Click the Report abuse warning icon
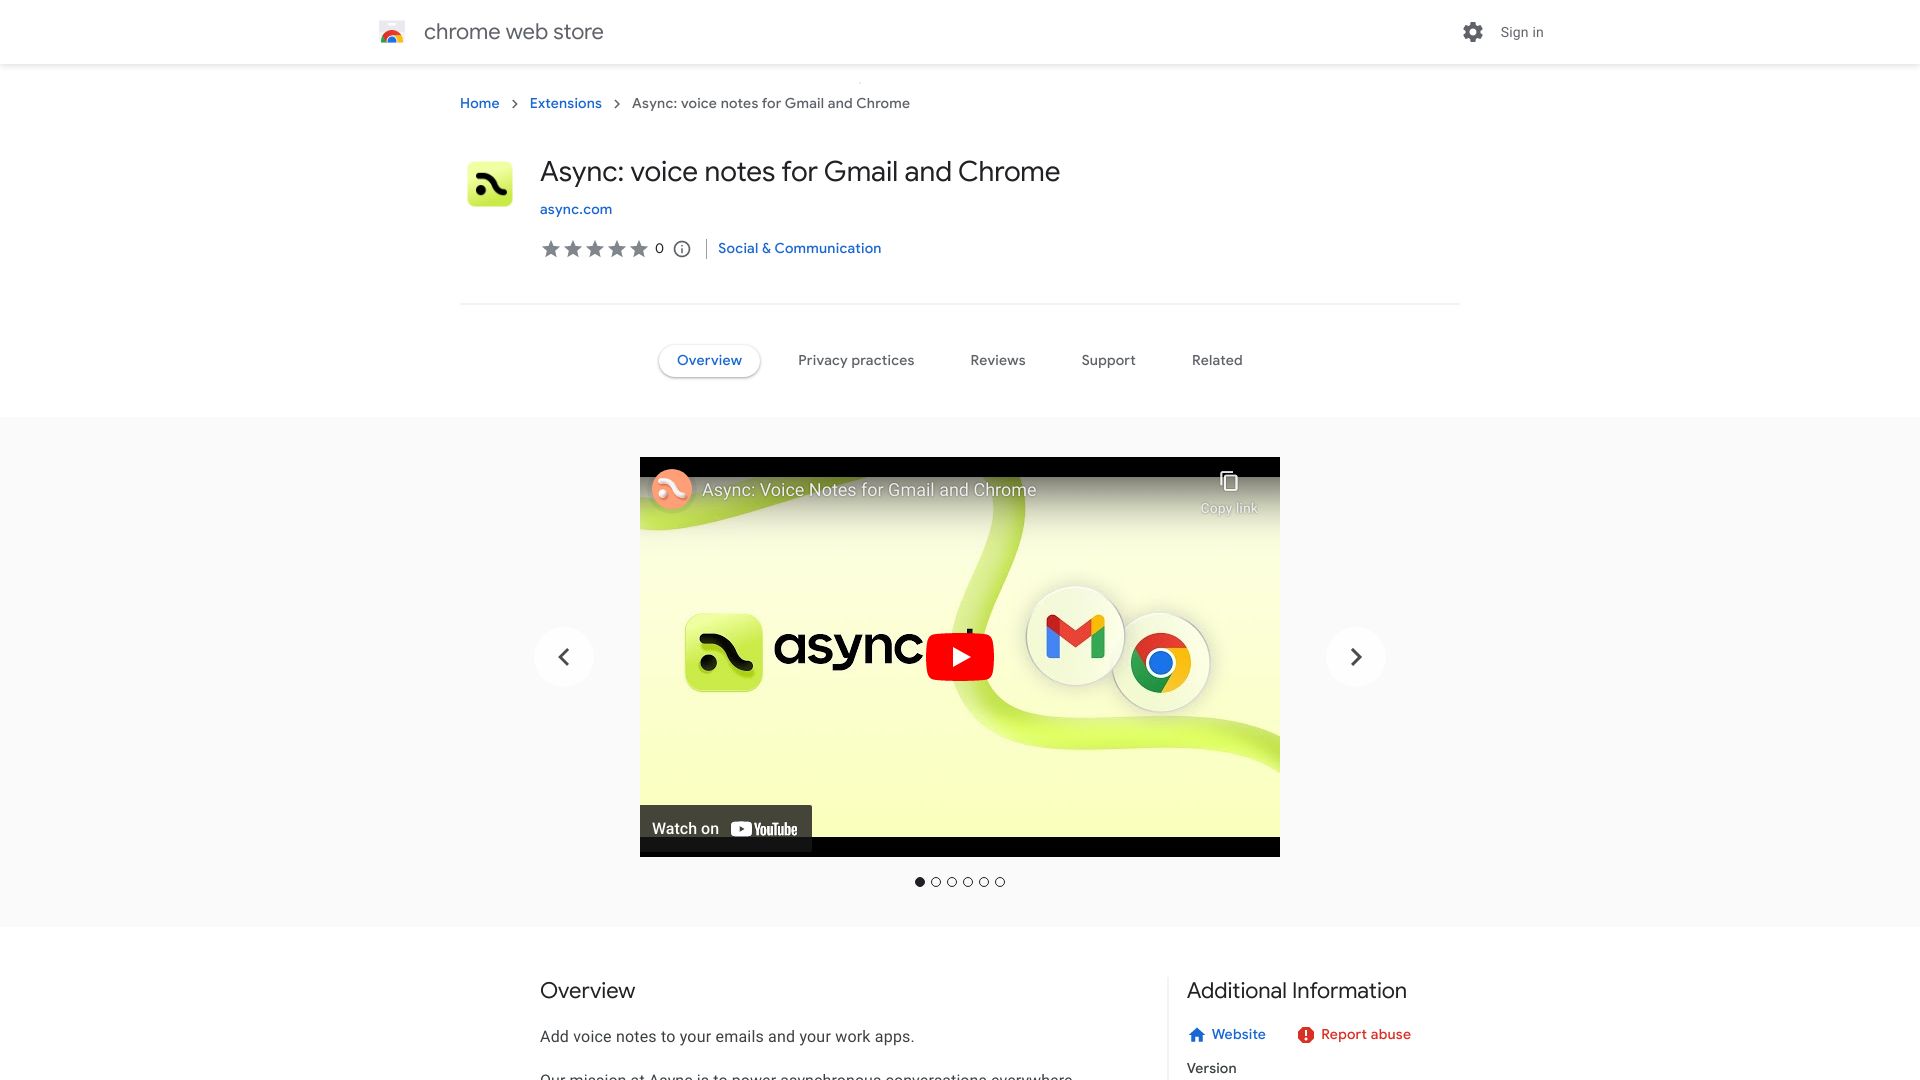Screen dimensions: 1920x1080 (1303, 1035)
